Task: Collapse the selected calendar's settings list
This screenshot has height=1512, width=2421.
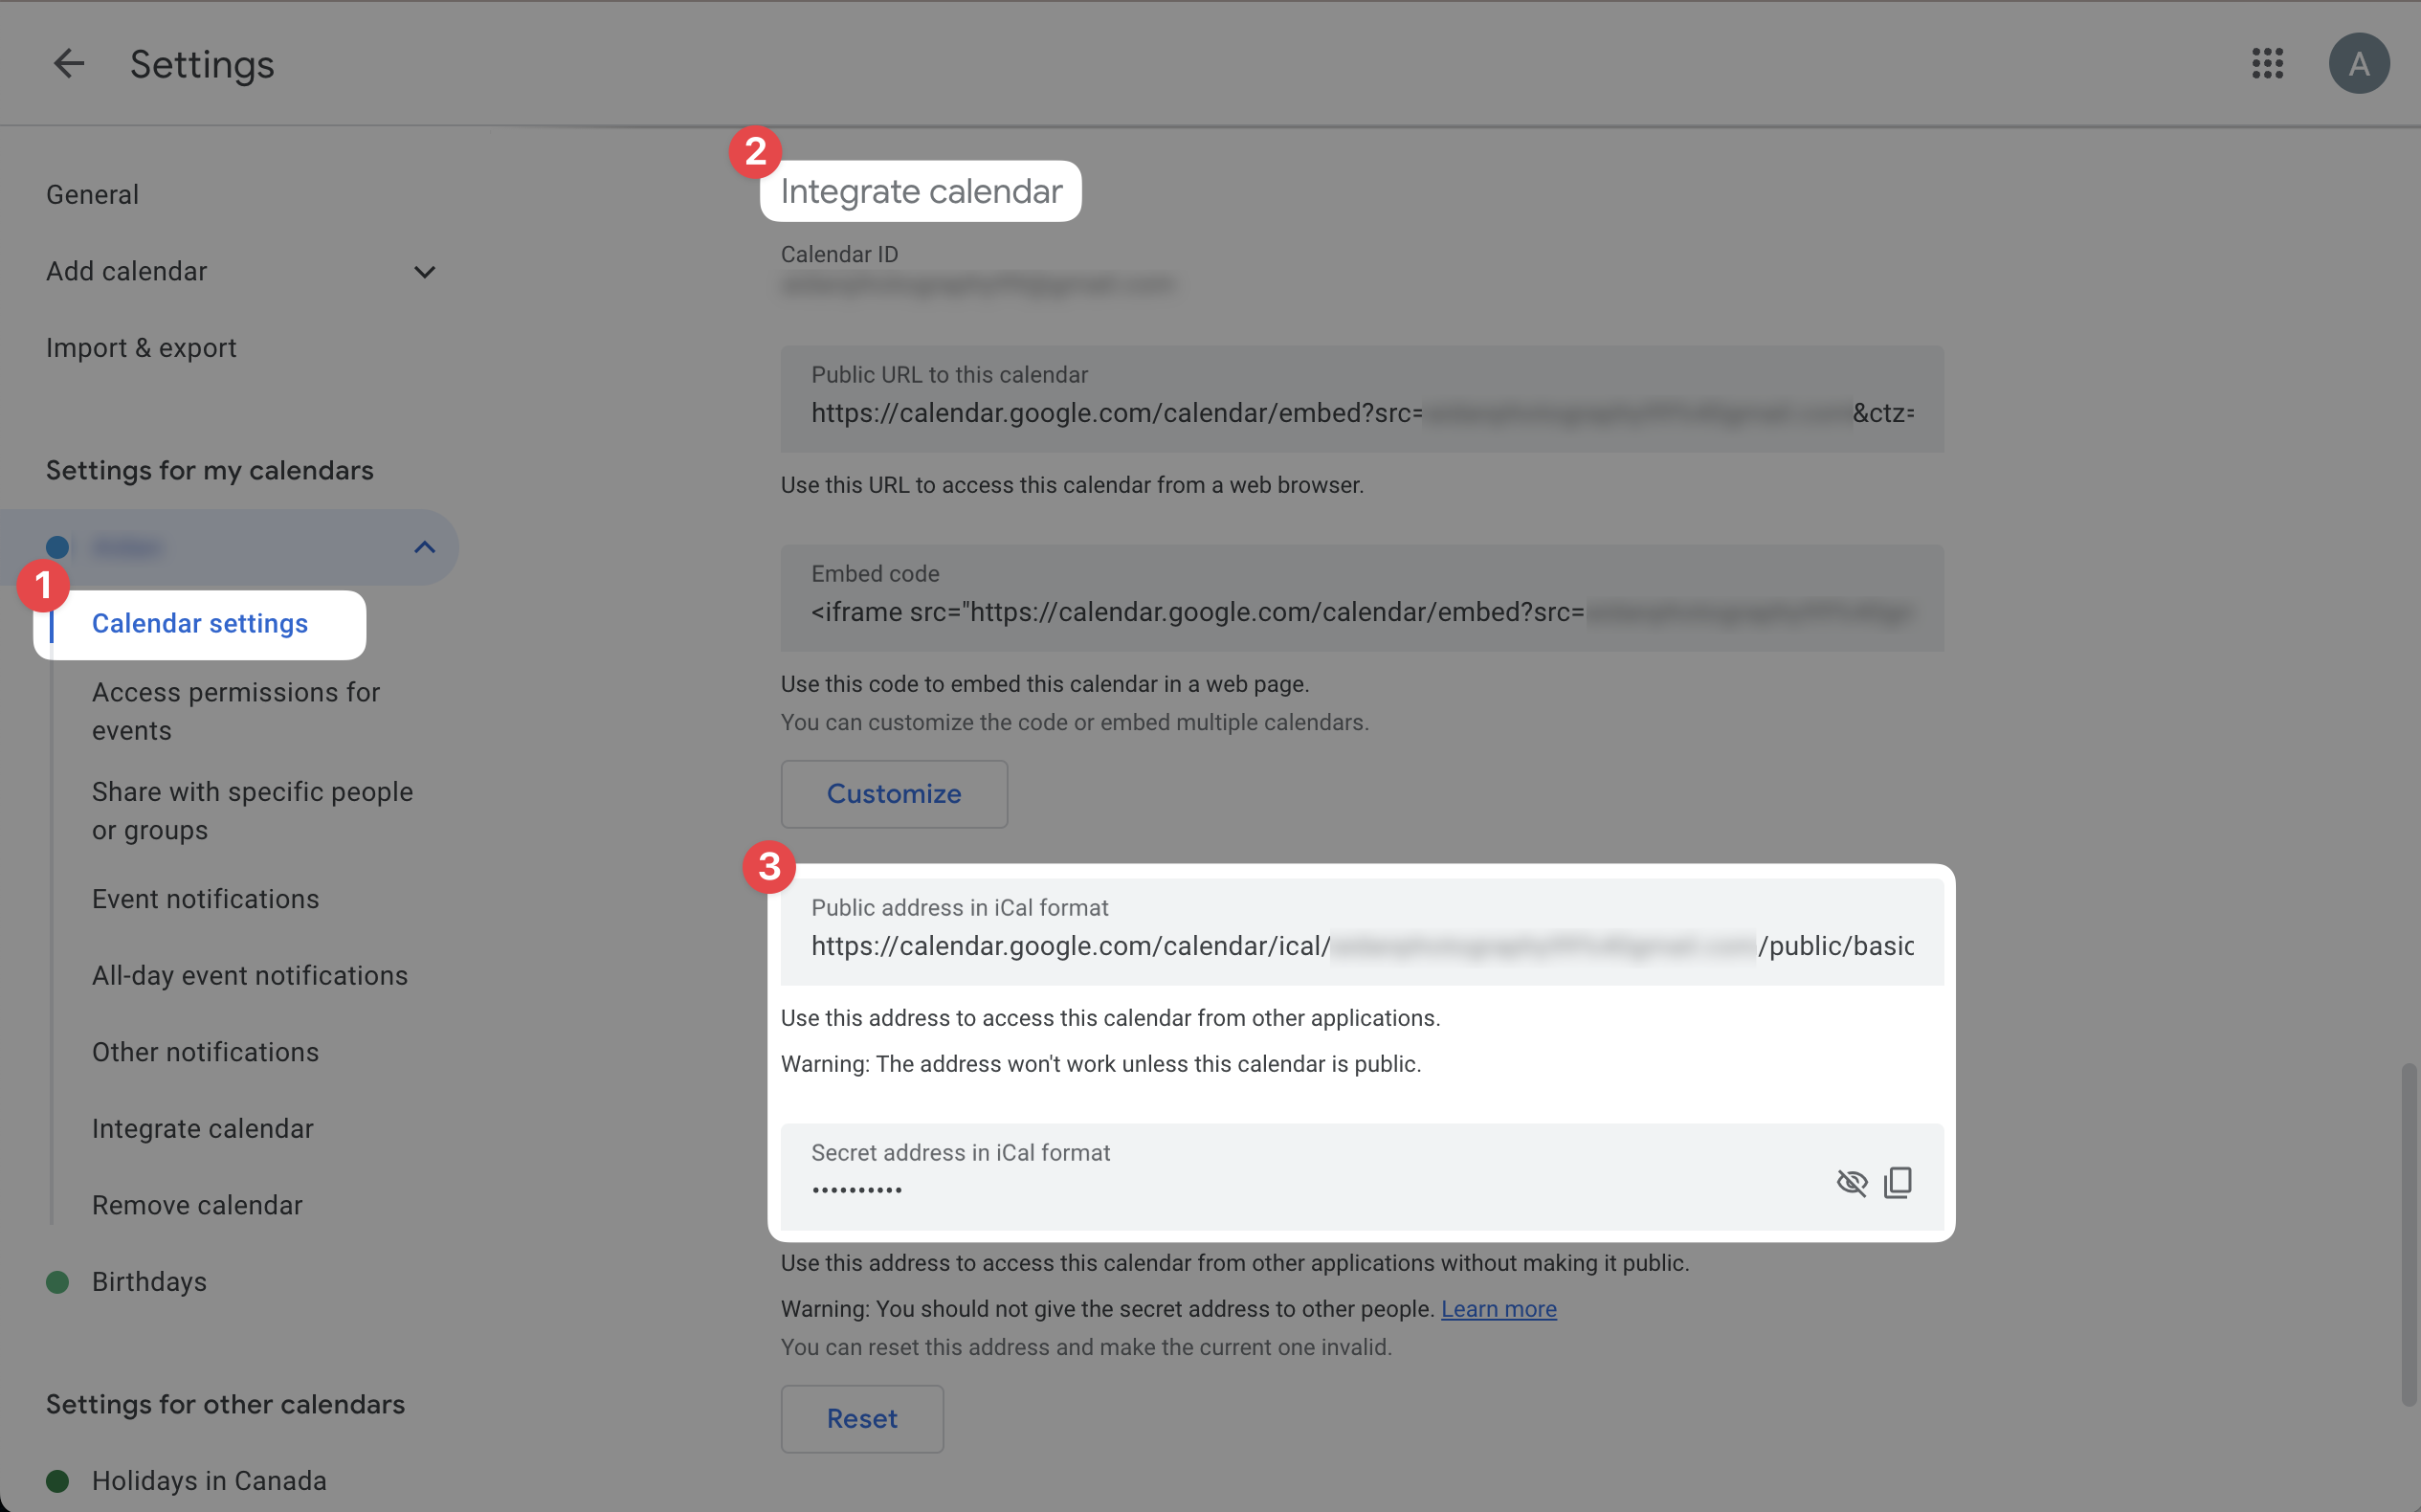Action: (424, 547)
